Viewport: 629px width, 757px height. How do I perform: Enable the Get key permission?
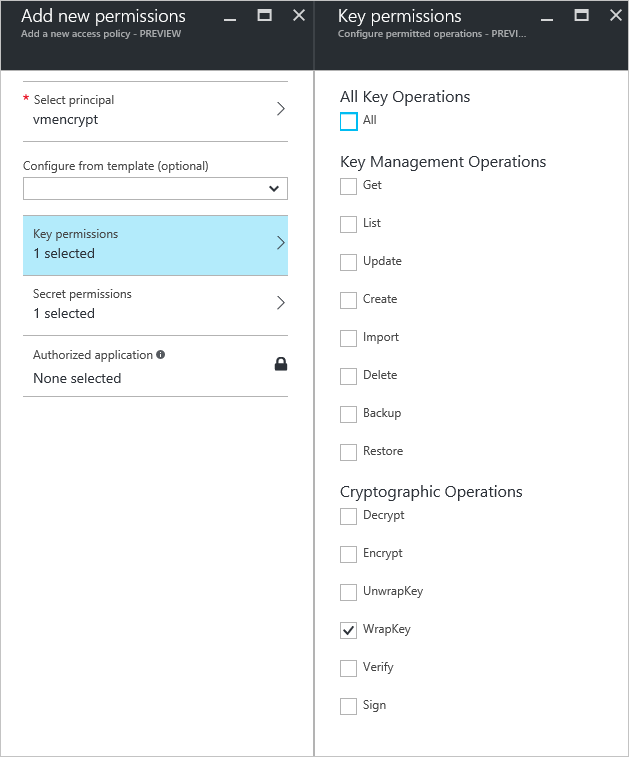(348, 186)
